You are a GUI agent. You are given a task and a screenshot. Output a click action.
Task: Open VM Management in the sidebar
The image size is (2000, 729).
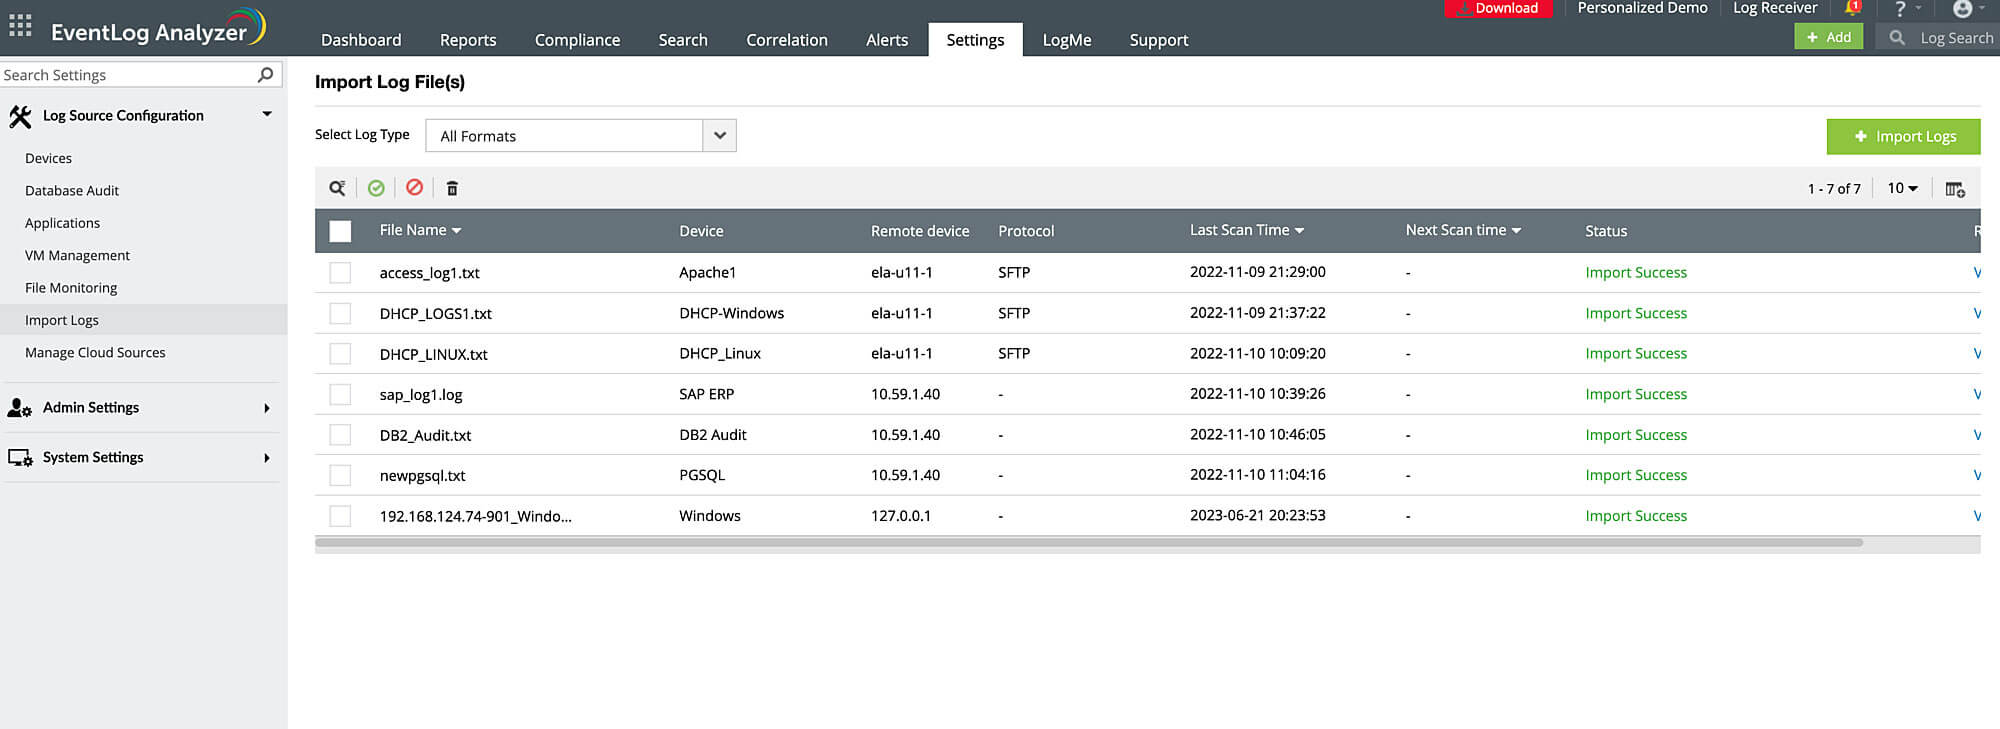point(77,255)
